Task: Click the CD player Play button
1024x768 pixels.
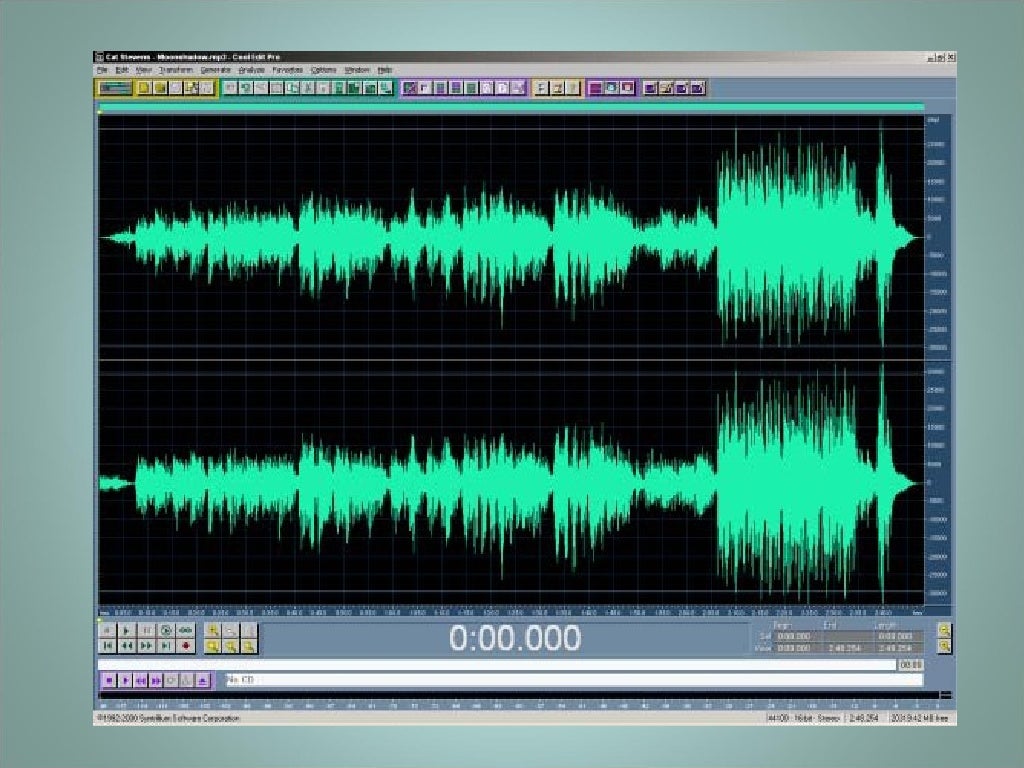Action: pyautogui.click(x=125, y=680)
